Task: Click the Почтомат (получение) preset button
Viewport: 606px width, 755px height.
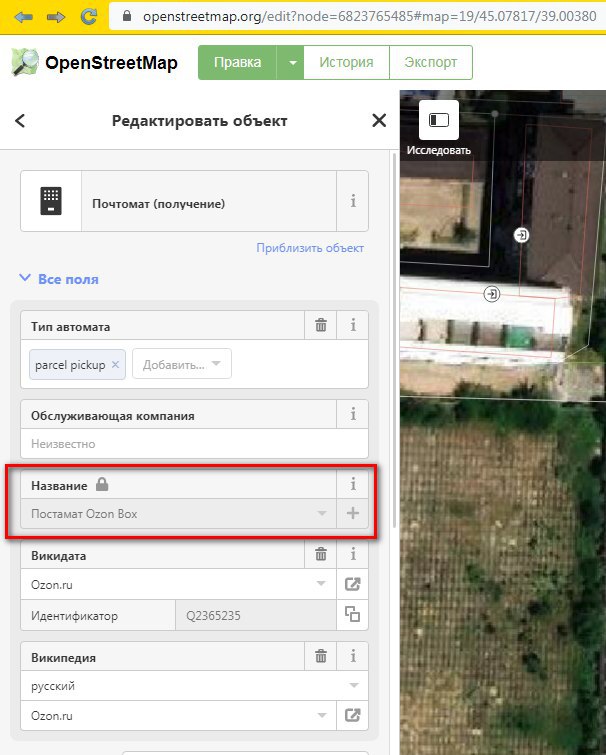Action: tap(208, 203)
